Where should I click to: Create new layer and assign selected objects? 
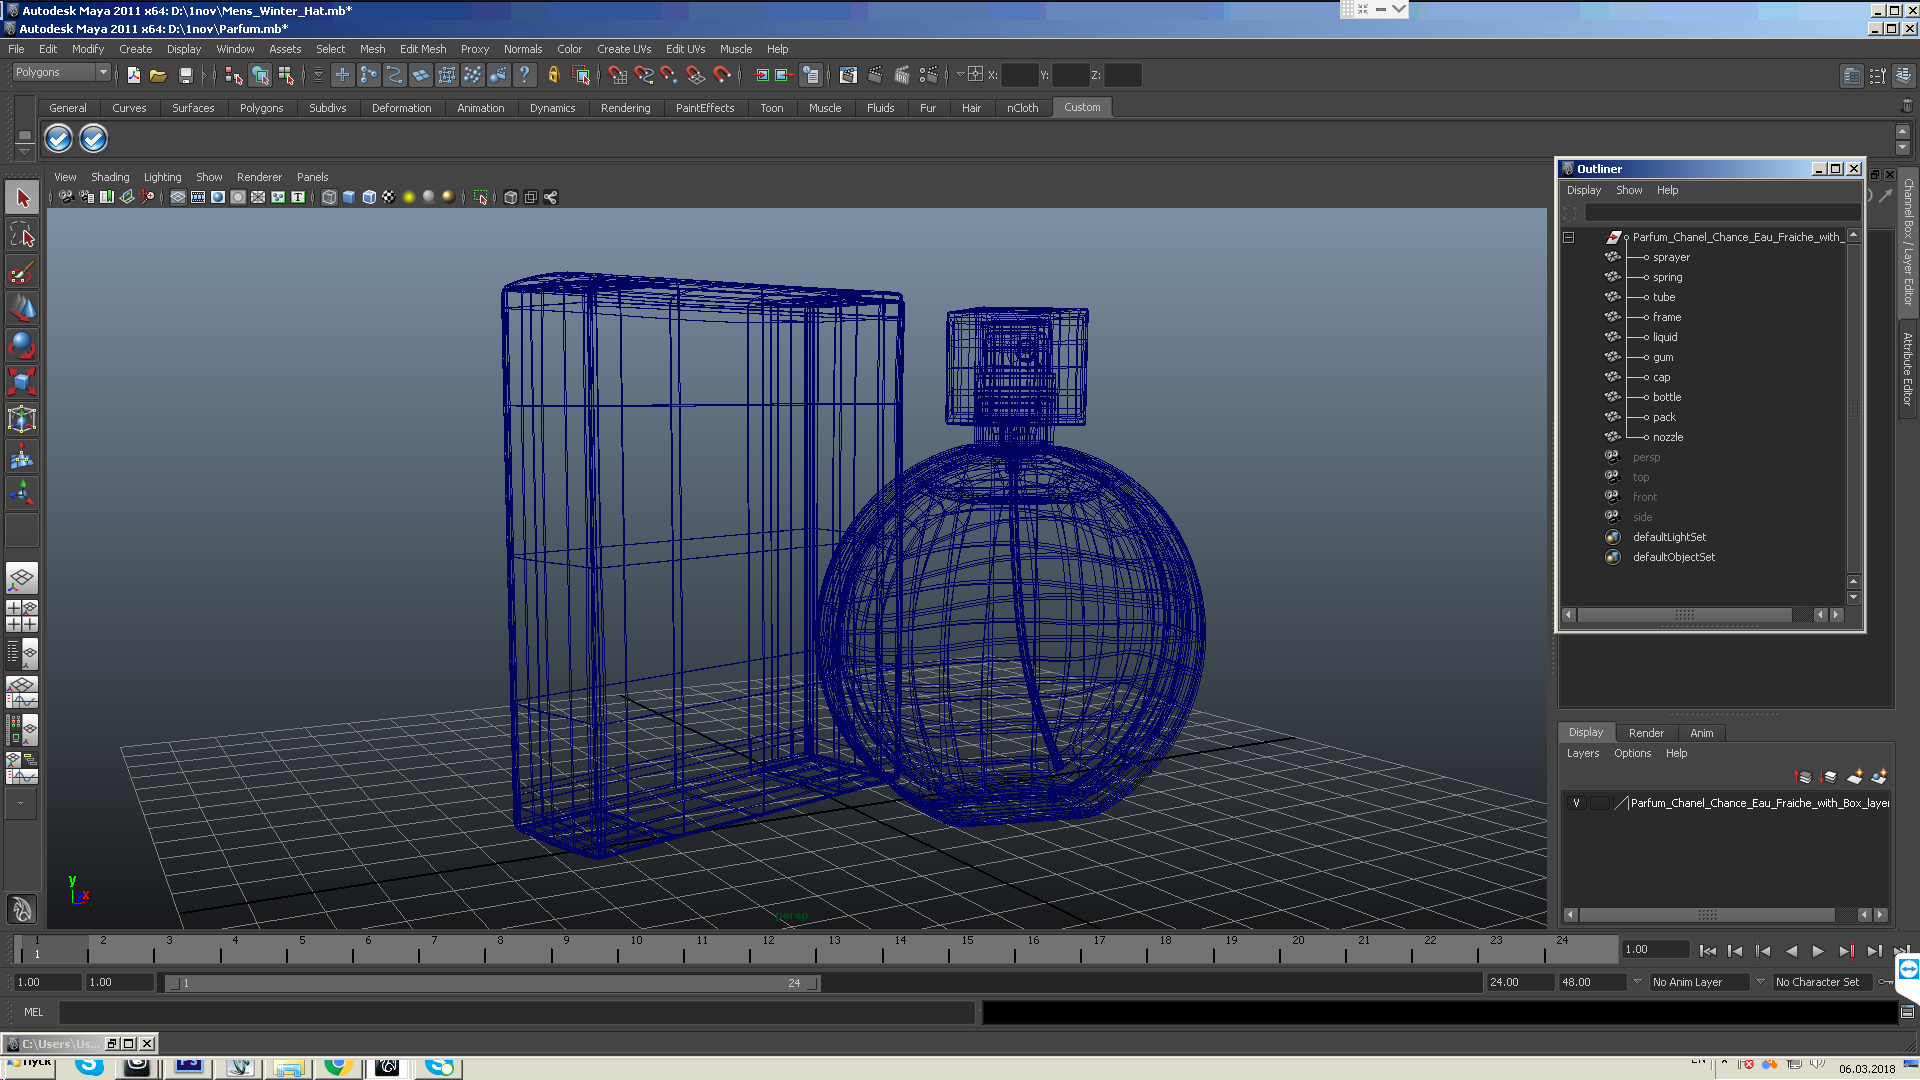pyautogui.click(x=1878, y=777)
